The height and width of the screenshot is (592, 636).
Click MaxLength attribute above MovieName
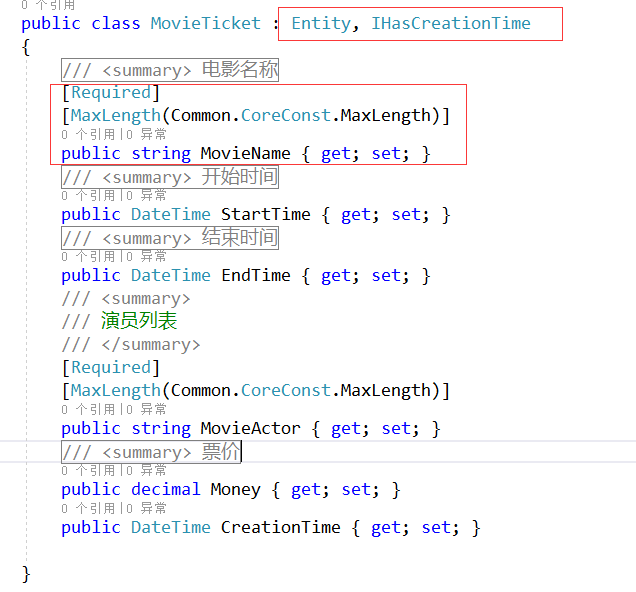point(116,116)
